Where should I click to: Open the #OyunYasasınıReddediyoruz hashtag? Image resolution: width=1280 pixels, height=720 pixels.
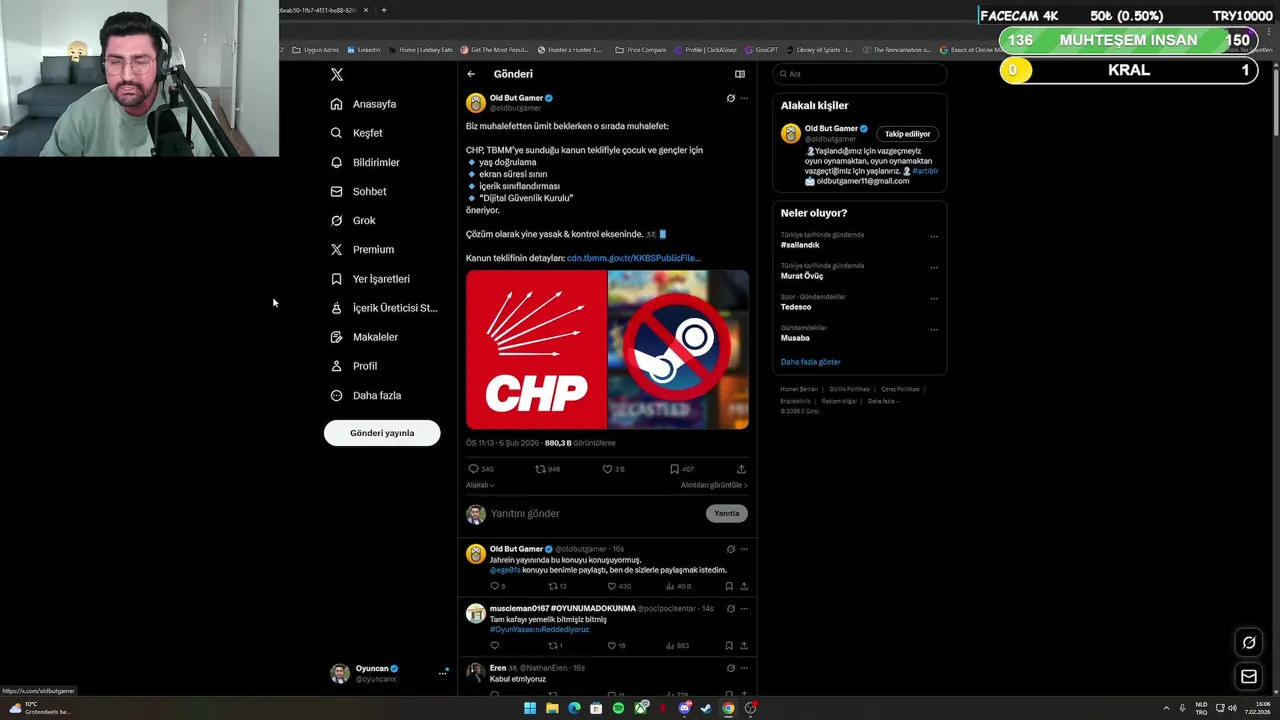point(539,630)
